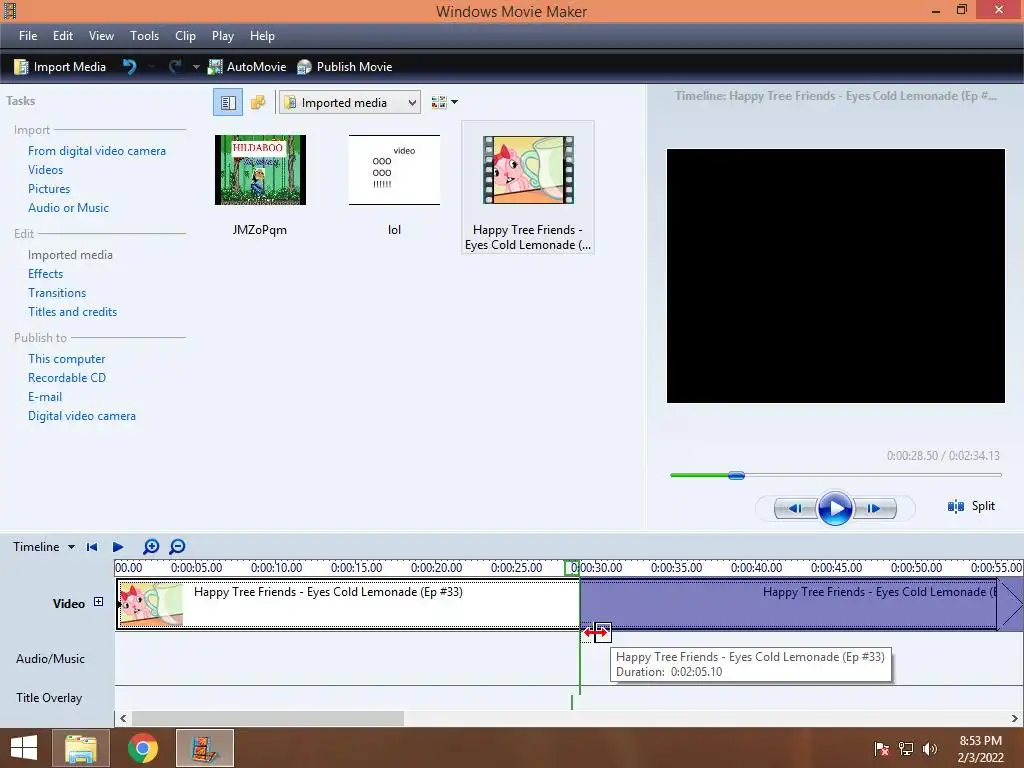Click the preview seek bar handle

coord(736,475)
